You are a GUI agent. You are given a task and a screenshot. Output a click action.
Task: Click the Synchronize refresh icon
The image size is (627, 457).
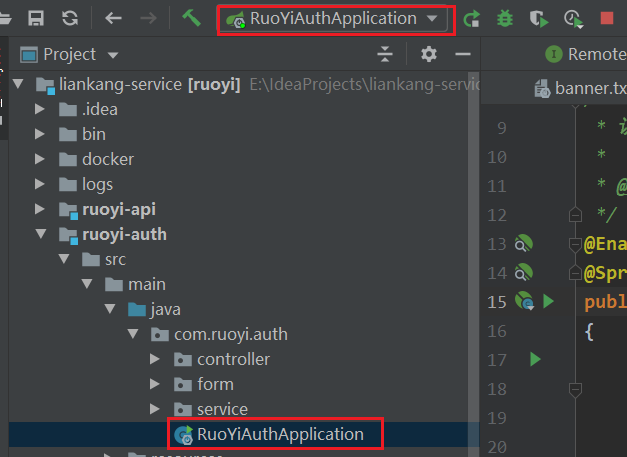(x=70, y=18)
